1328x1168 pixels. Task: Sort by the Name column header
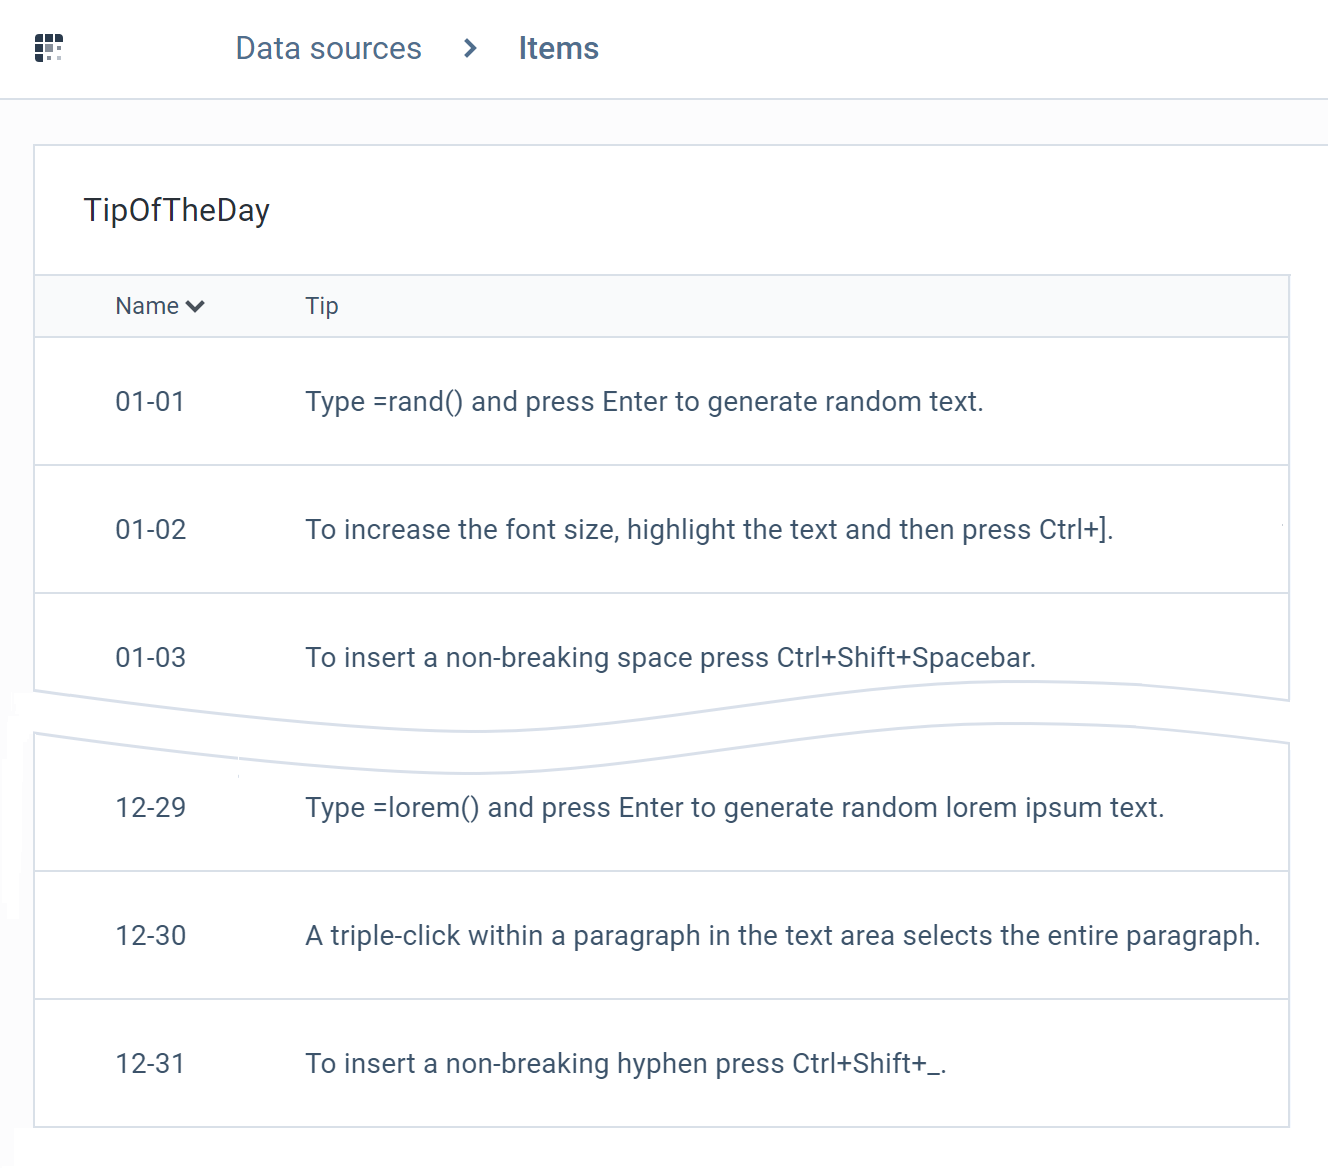(147, 306)
